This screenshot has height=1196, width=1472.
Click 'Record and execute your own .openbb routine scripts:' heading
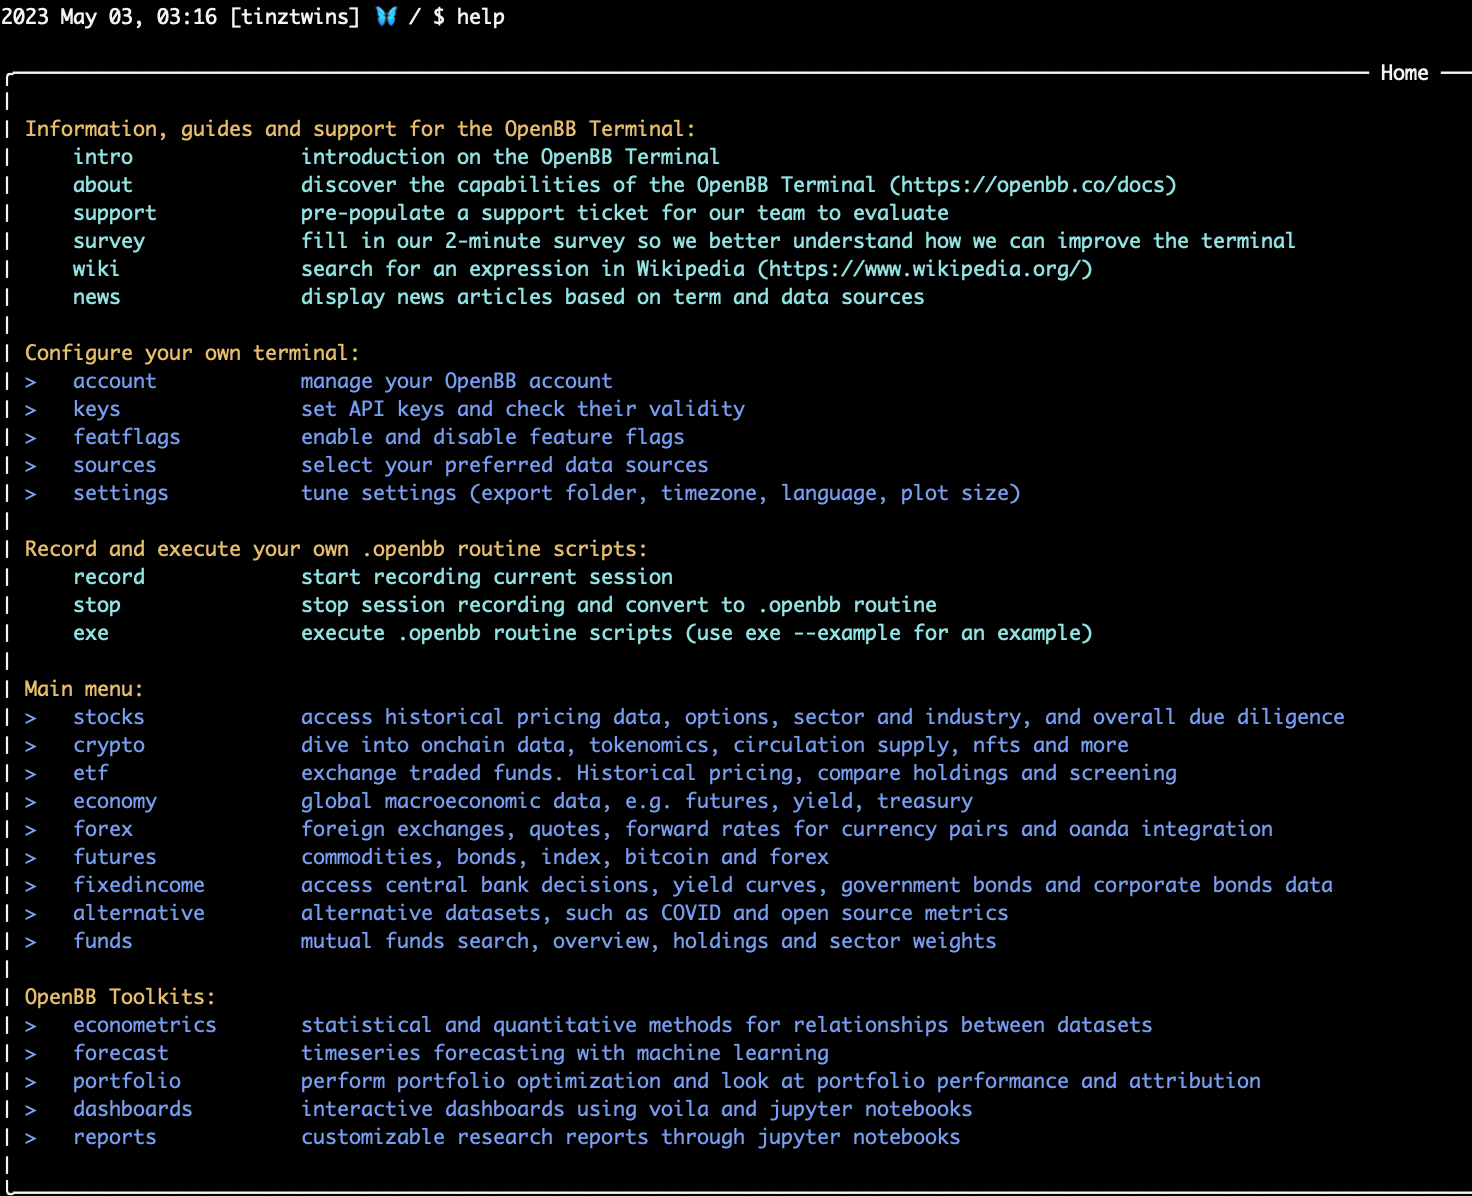click(336, 549)
